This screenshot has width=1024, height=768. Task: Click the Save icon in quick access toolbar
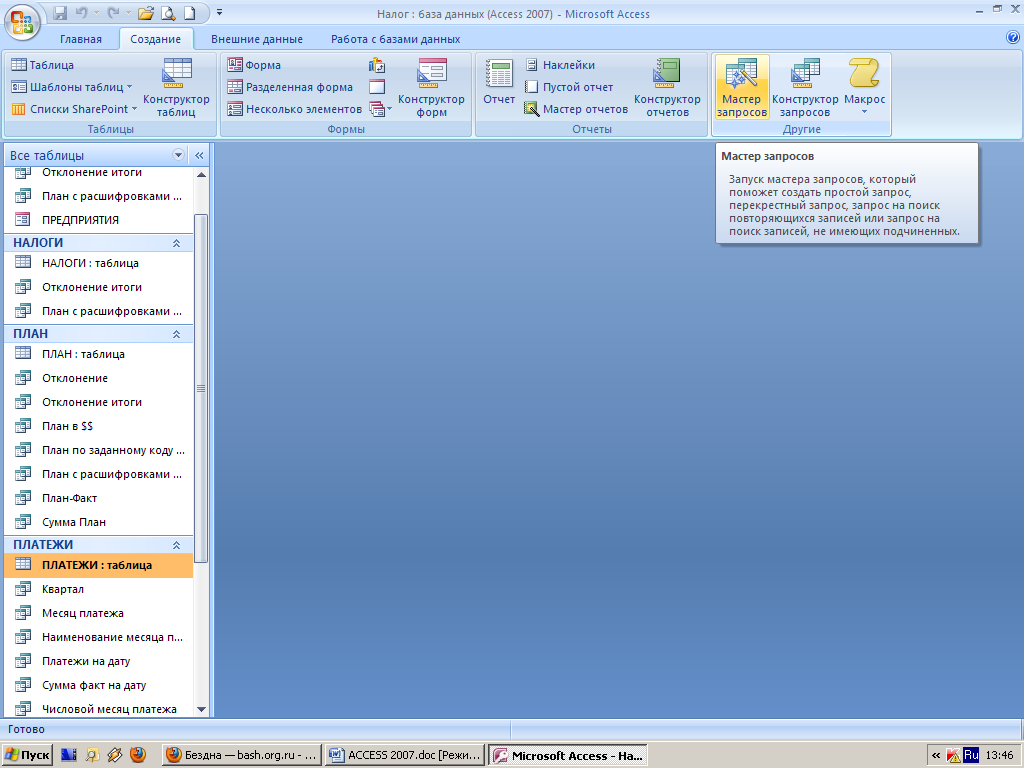tap(60, 12)
